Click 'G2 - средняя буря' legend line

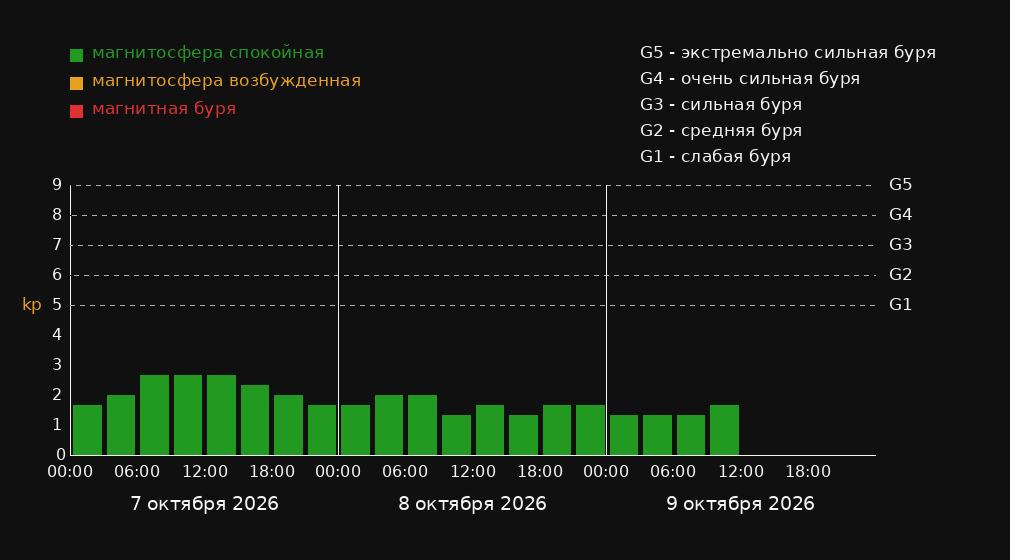click(x=721, y=131)
